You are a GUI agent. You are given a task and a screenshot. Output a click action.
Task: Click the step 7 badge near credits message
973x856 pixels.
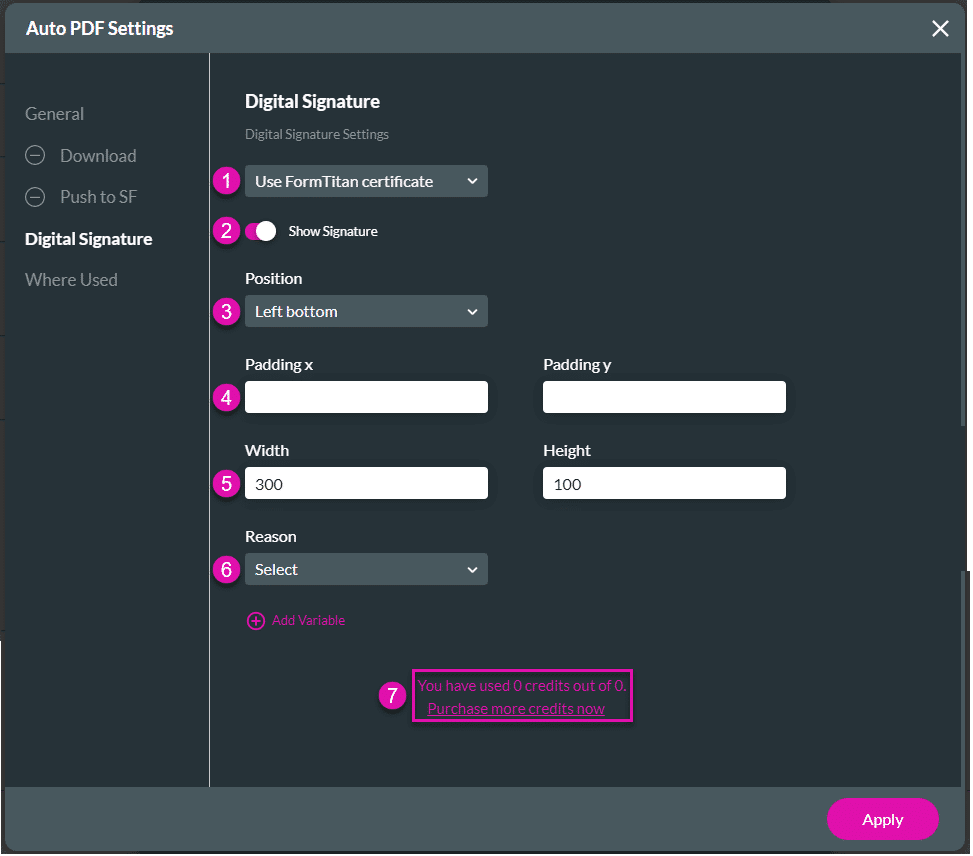tap(391, 695)
